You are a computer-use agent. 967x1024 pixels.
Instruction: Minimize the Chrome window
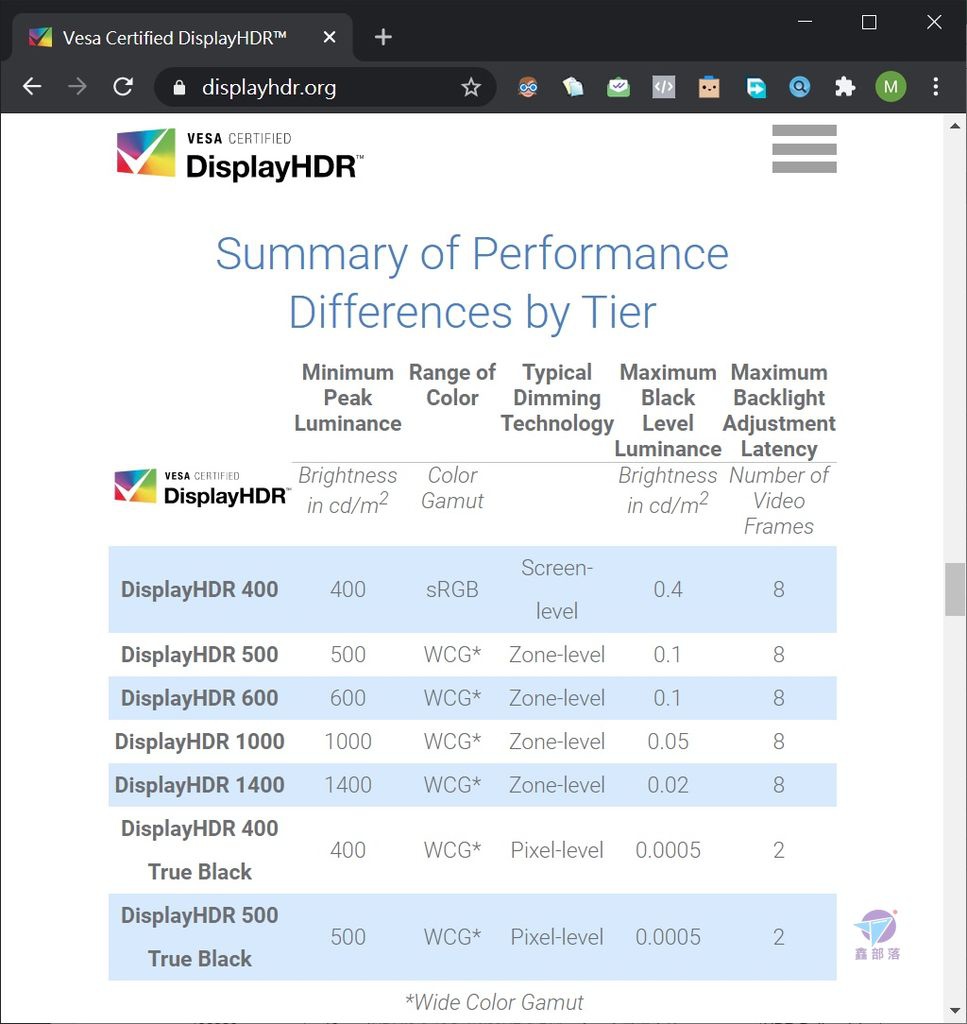click(x=805, y=22)
